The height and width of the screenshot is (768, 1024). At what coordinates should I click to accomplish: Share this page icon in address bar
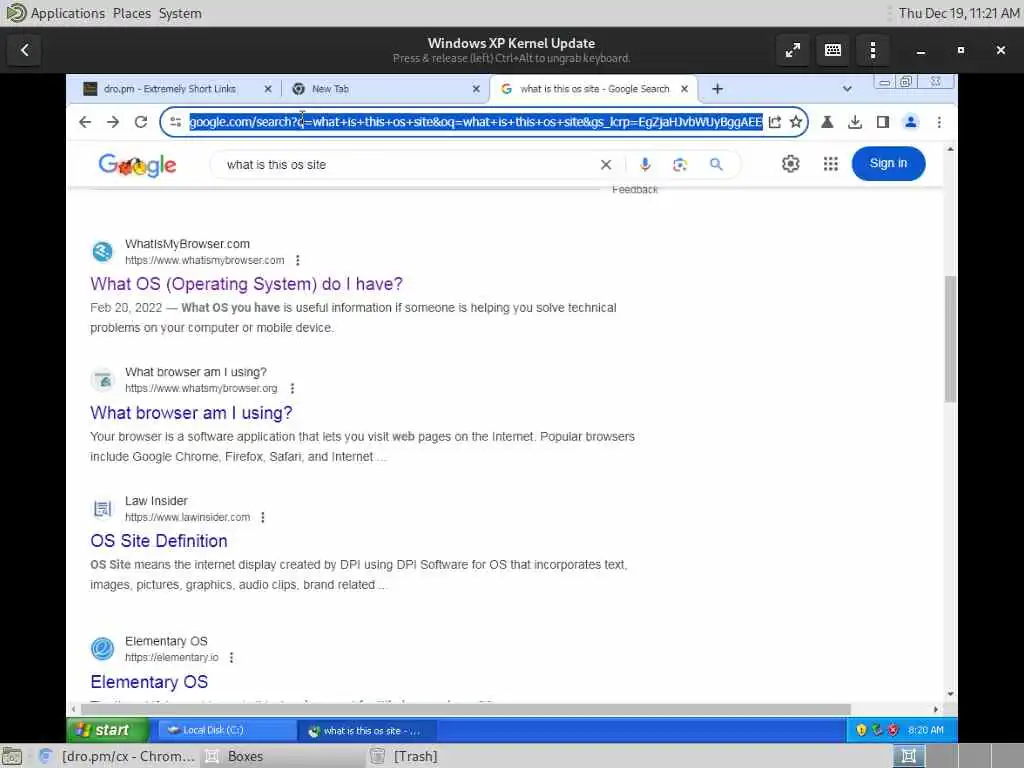pyautogui.click(x=775, y=122)
